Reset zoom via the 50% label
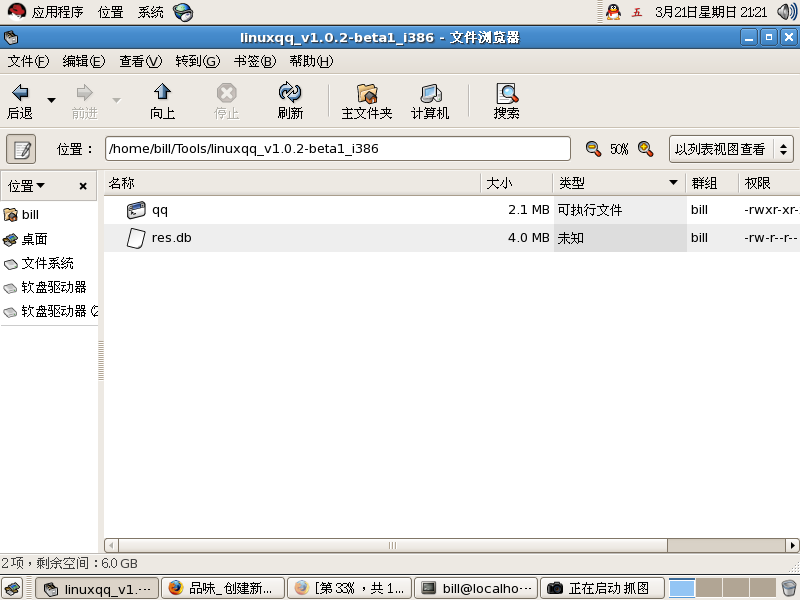 [619, 149]
